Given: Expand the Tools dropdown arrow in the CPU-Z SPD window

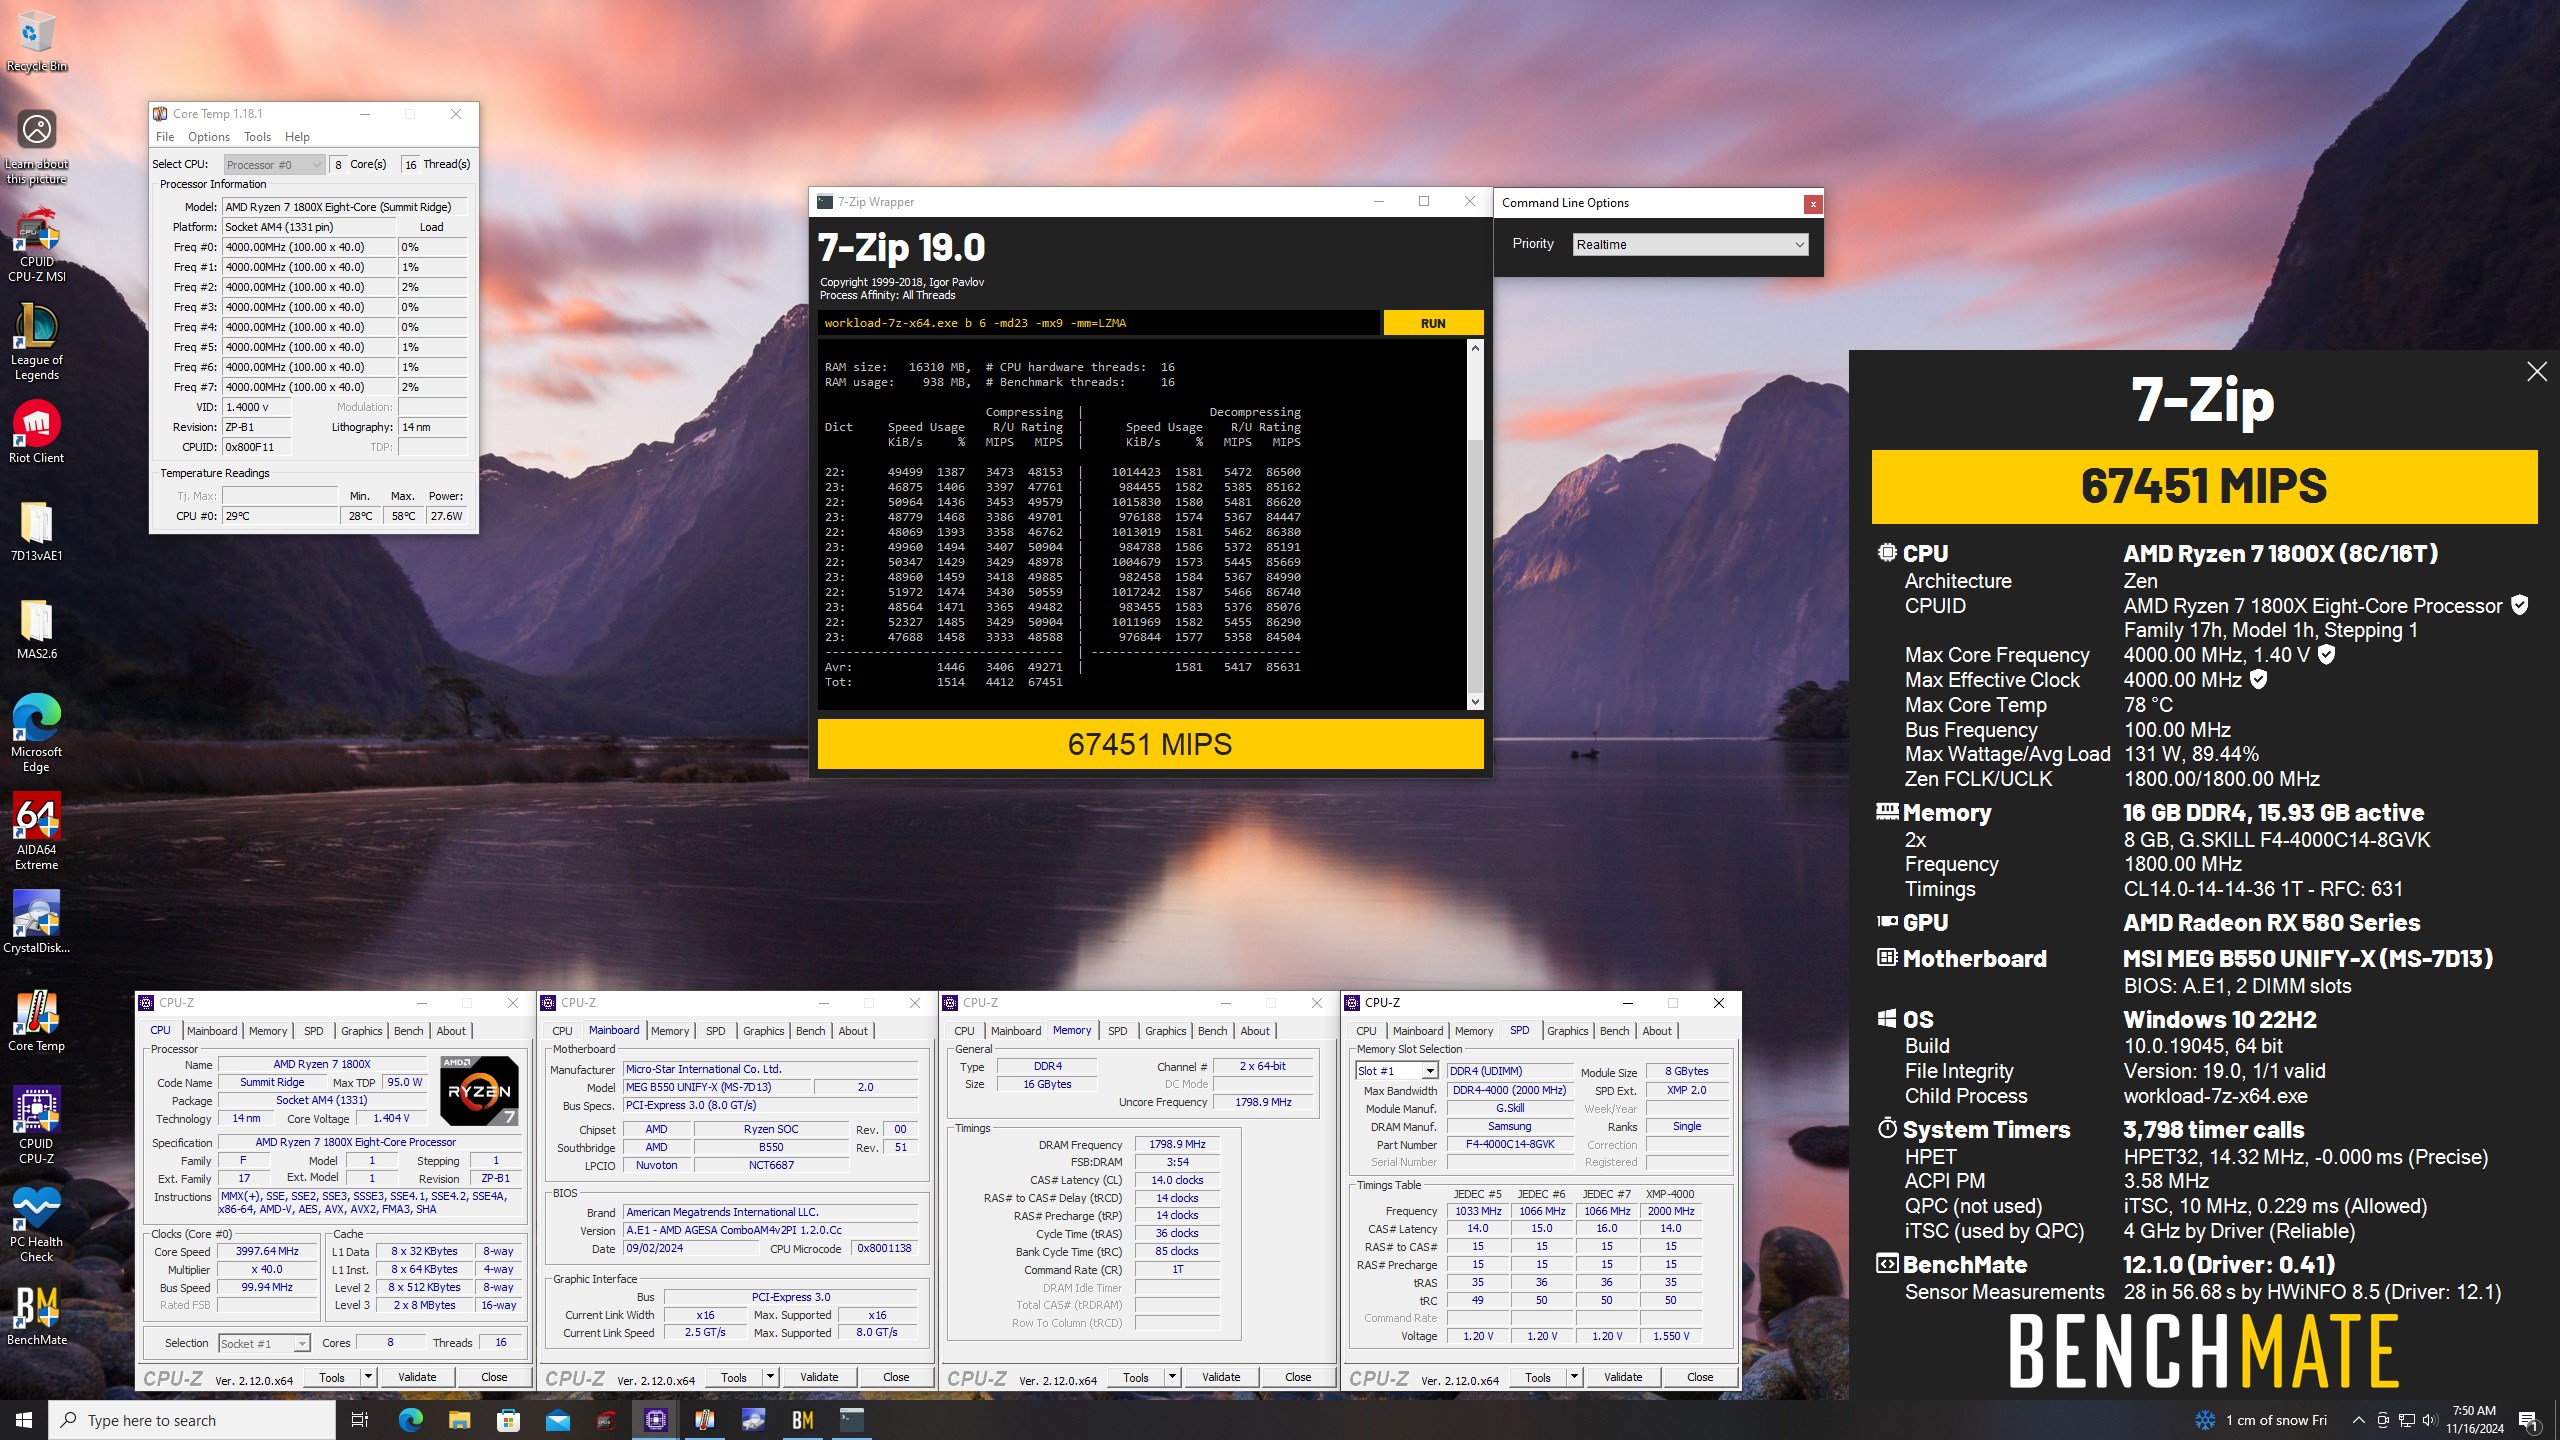Looking at the screenshot, I should (1574, 1377).
